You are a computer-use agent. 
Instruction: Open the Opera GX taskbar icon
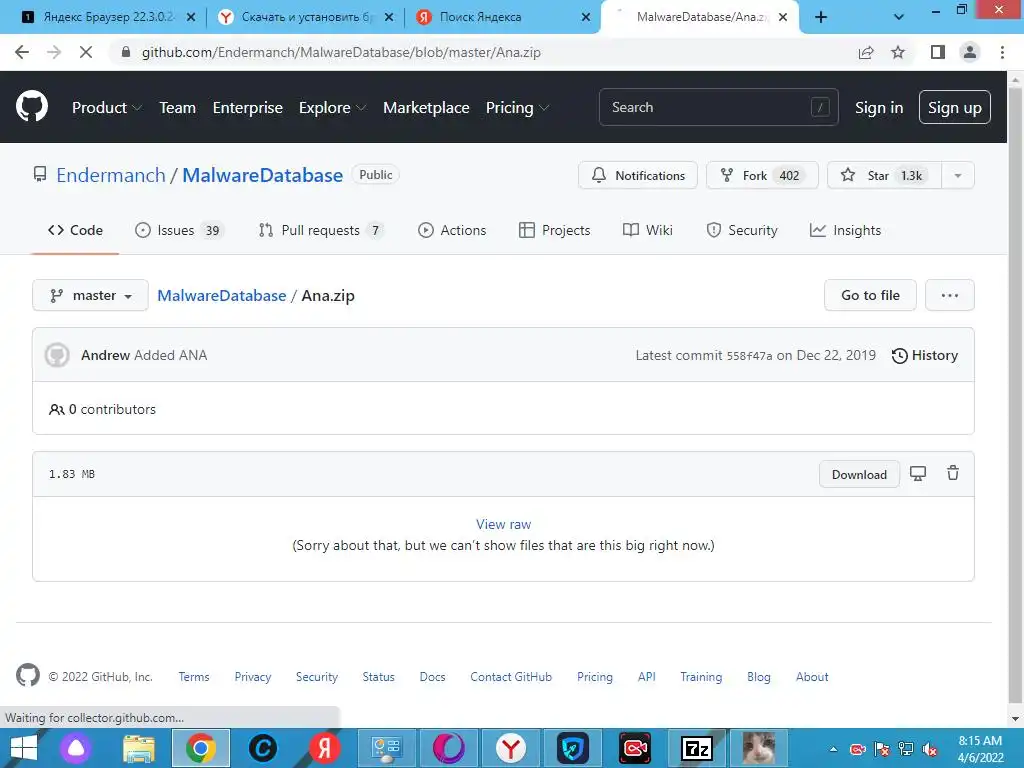pyautogui.click(x=449, y=748)
